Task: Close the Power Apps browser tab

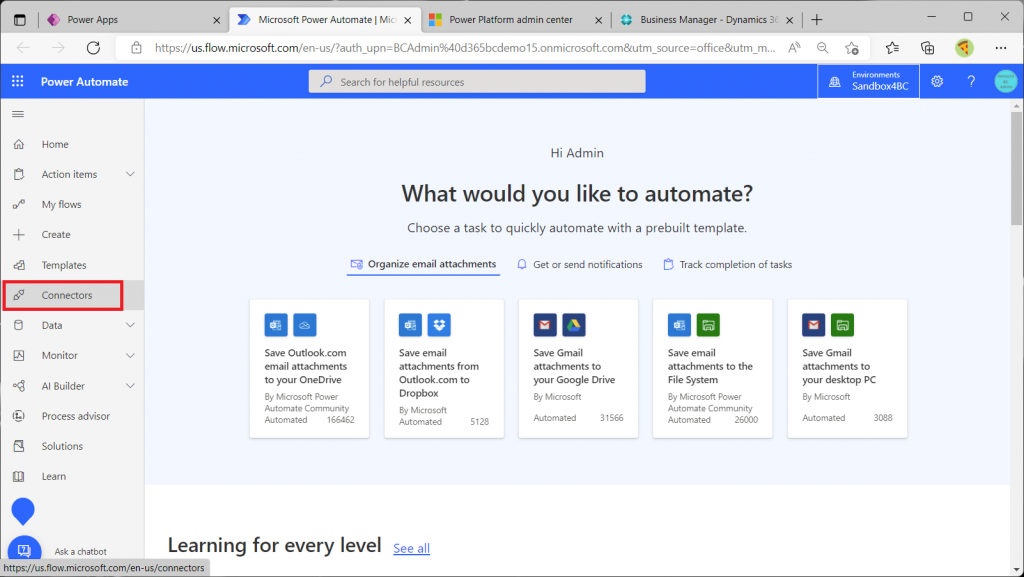Action: (217, 20)
